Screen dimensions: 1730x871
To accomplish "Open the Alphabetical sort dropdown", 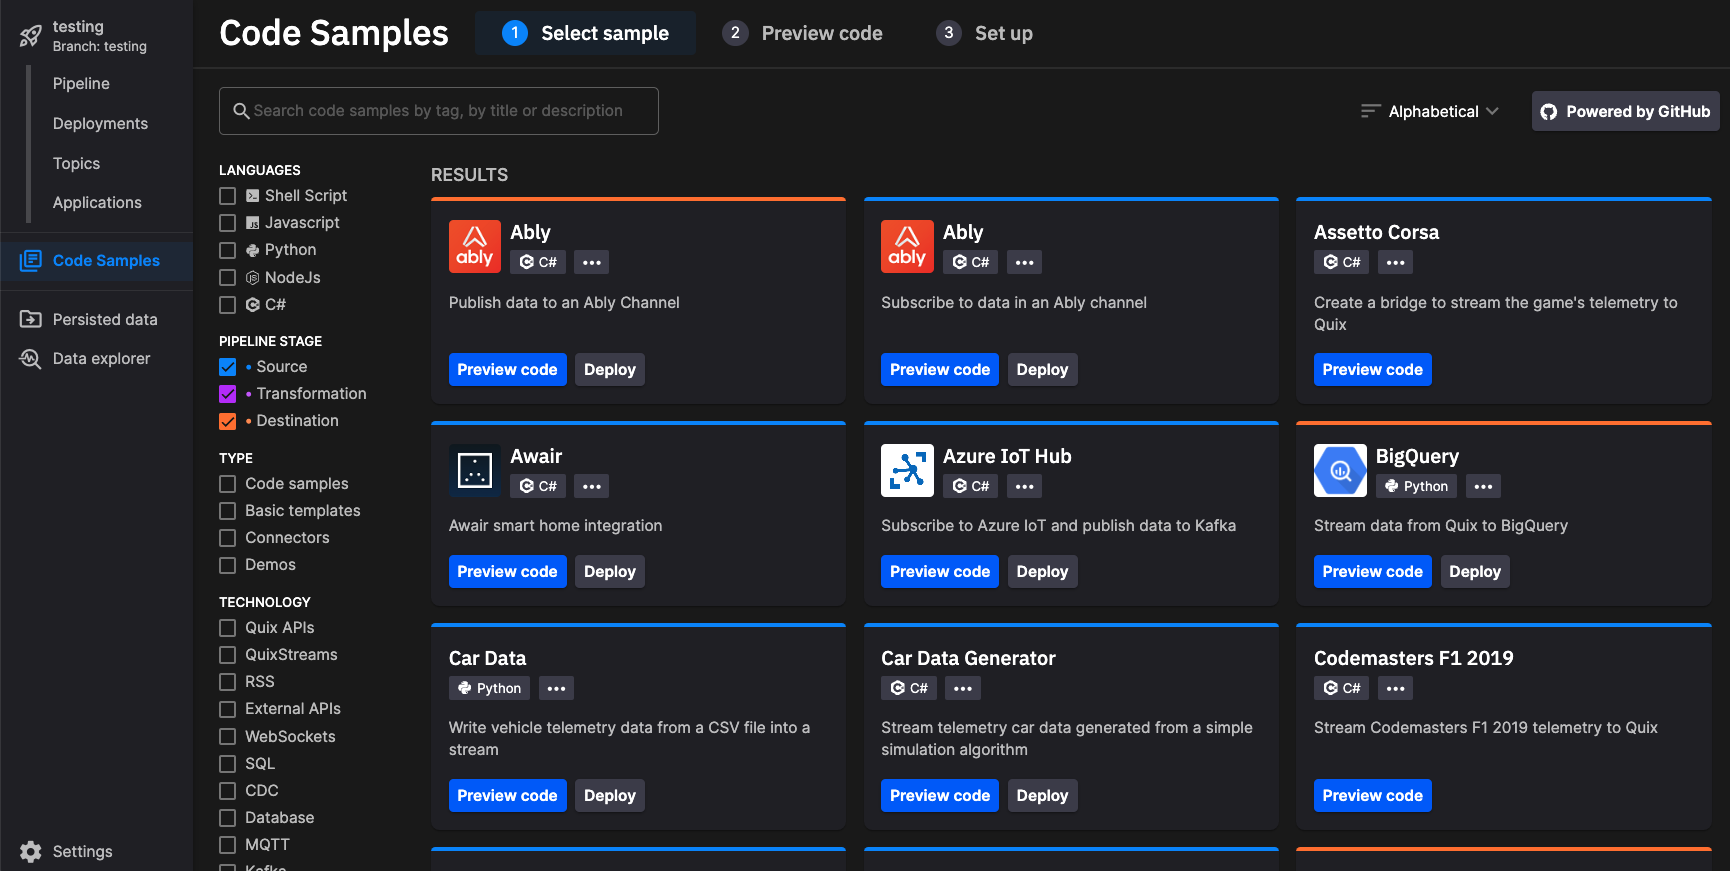I will (x=1431, y=111).
